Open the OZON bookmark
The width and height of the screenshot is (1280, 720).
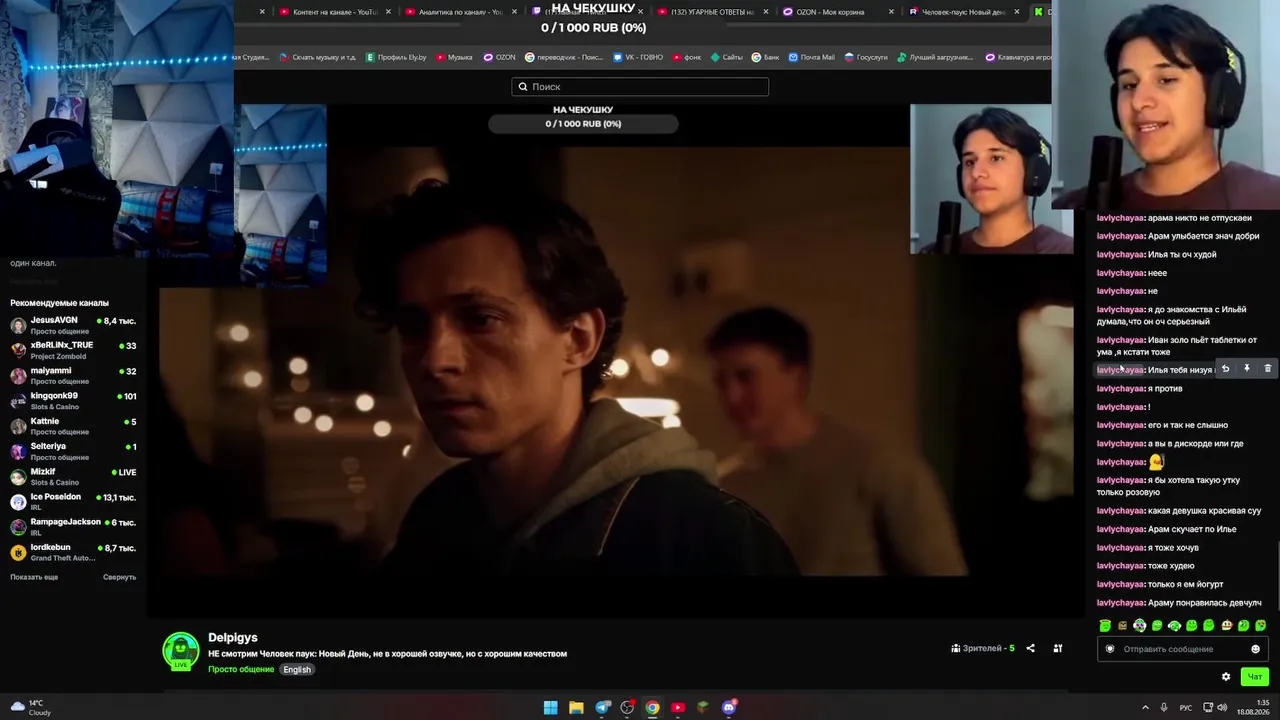point(499,57)
